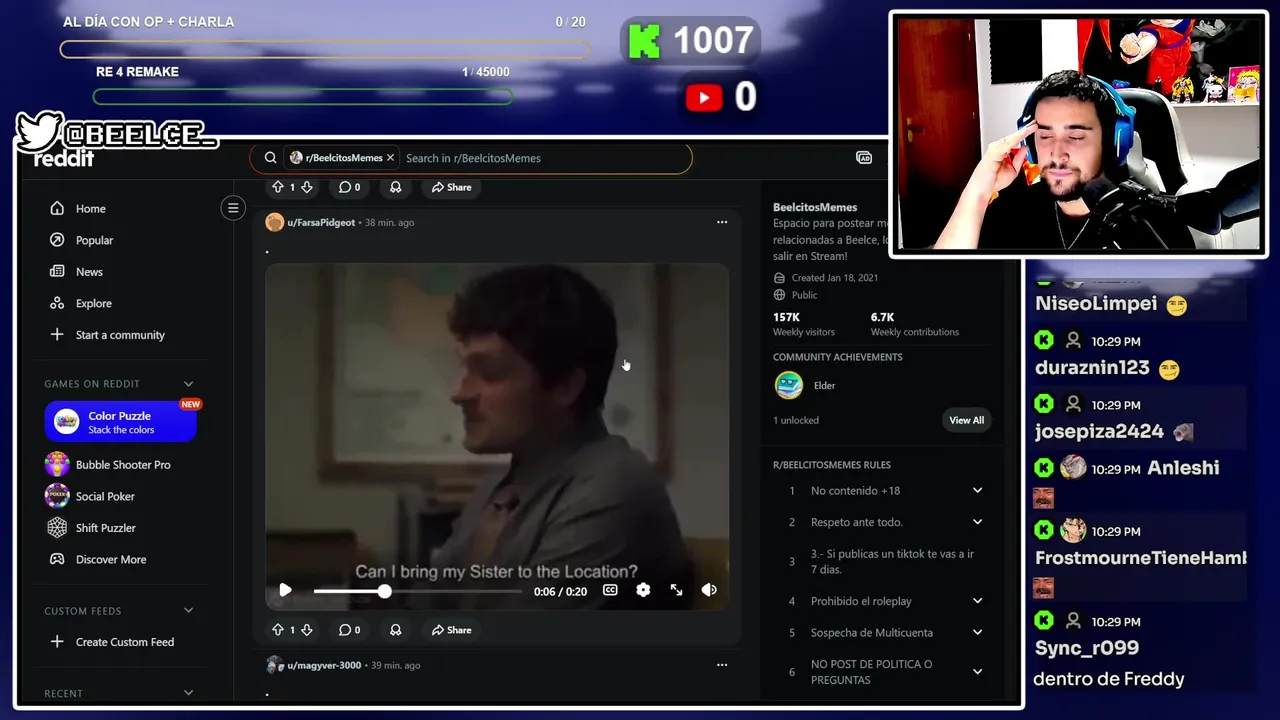This screenshot has width=1280, height=720.
Task: Click the RE 4 REMAKE goal progress bar
Action: 303,97
